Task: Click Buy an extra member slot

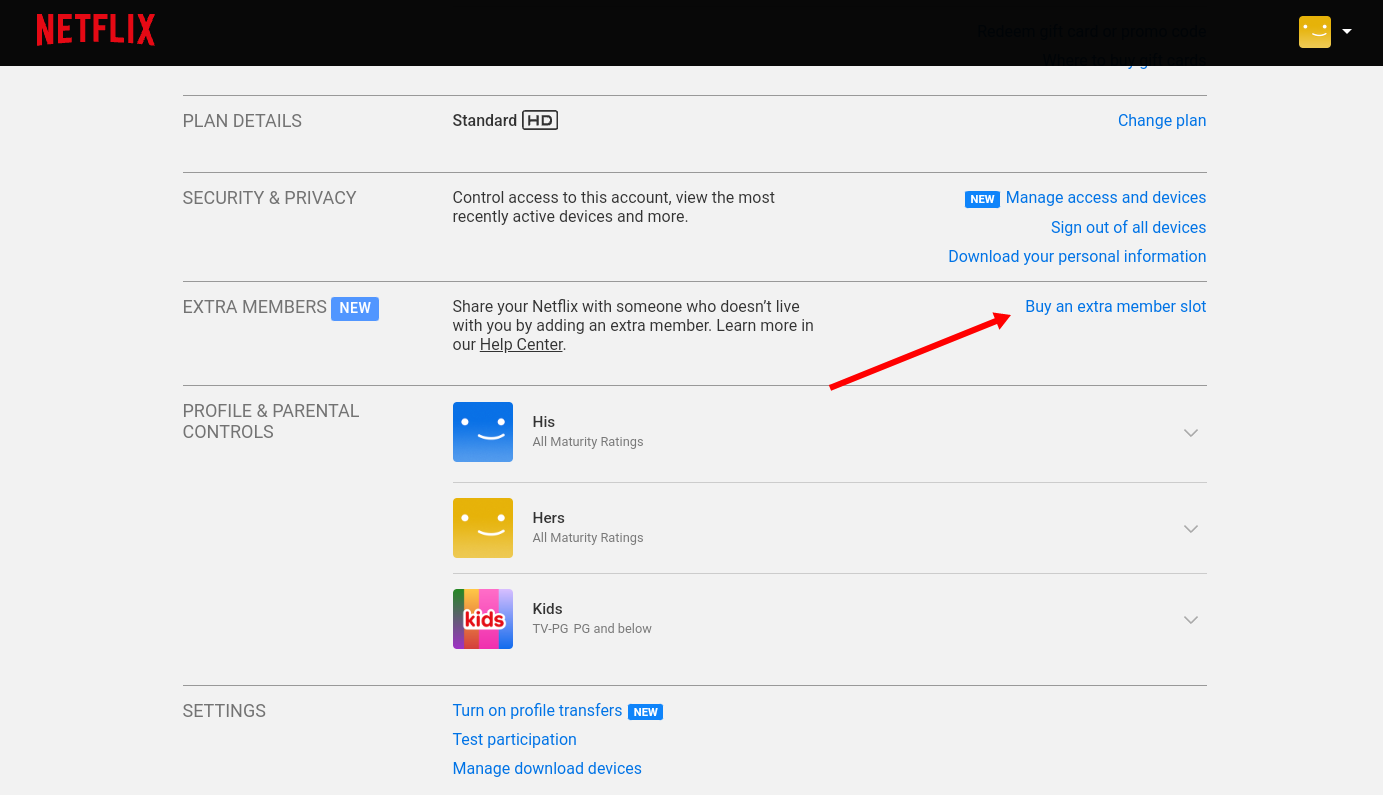Action: tap(1115, 306)
